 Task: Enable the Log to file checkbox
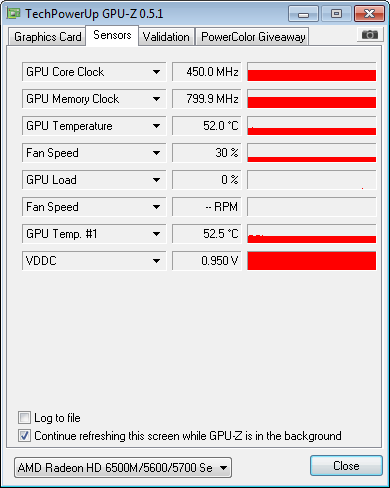24,418
